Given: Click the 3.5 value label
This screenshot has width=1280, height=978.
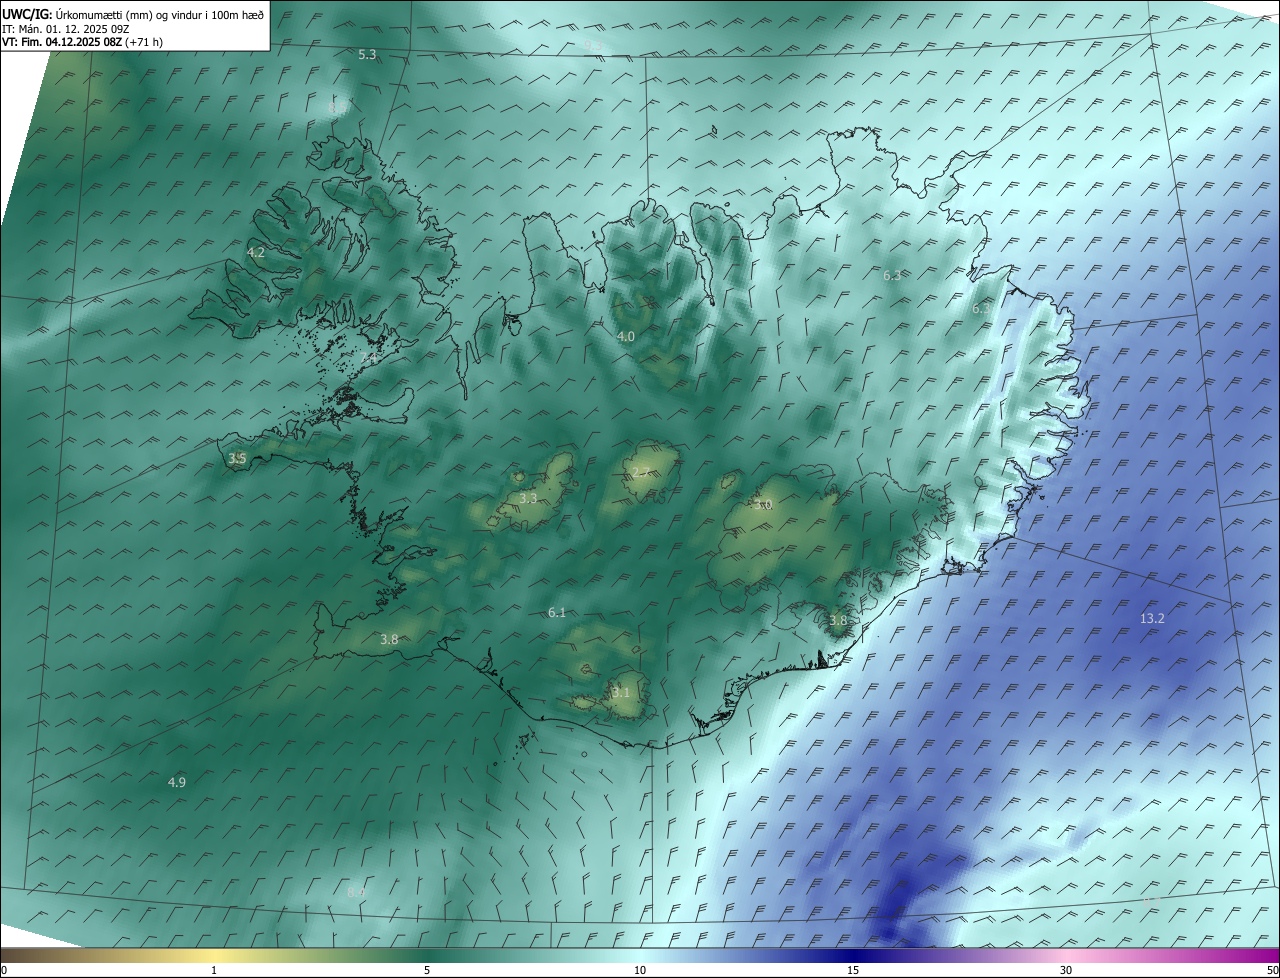Looking at the screenshot, I should (237, 459).
